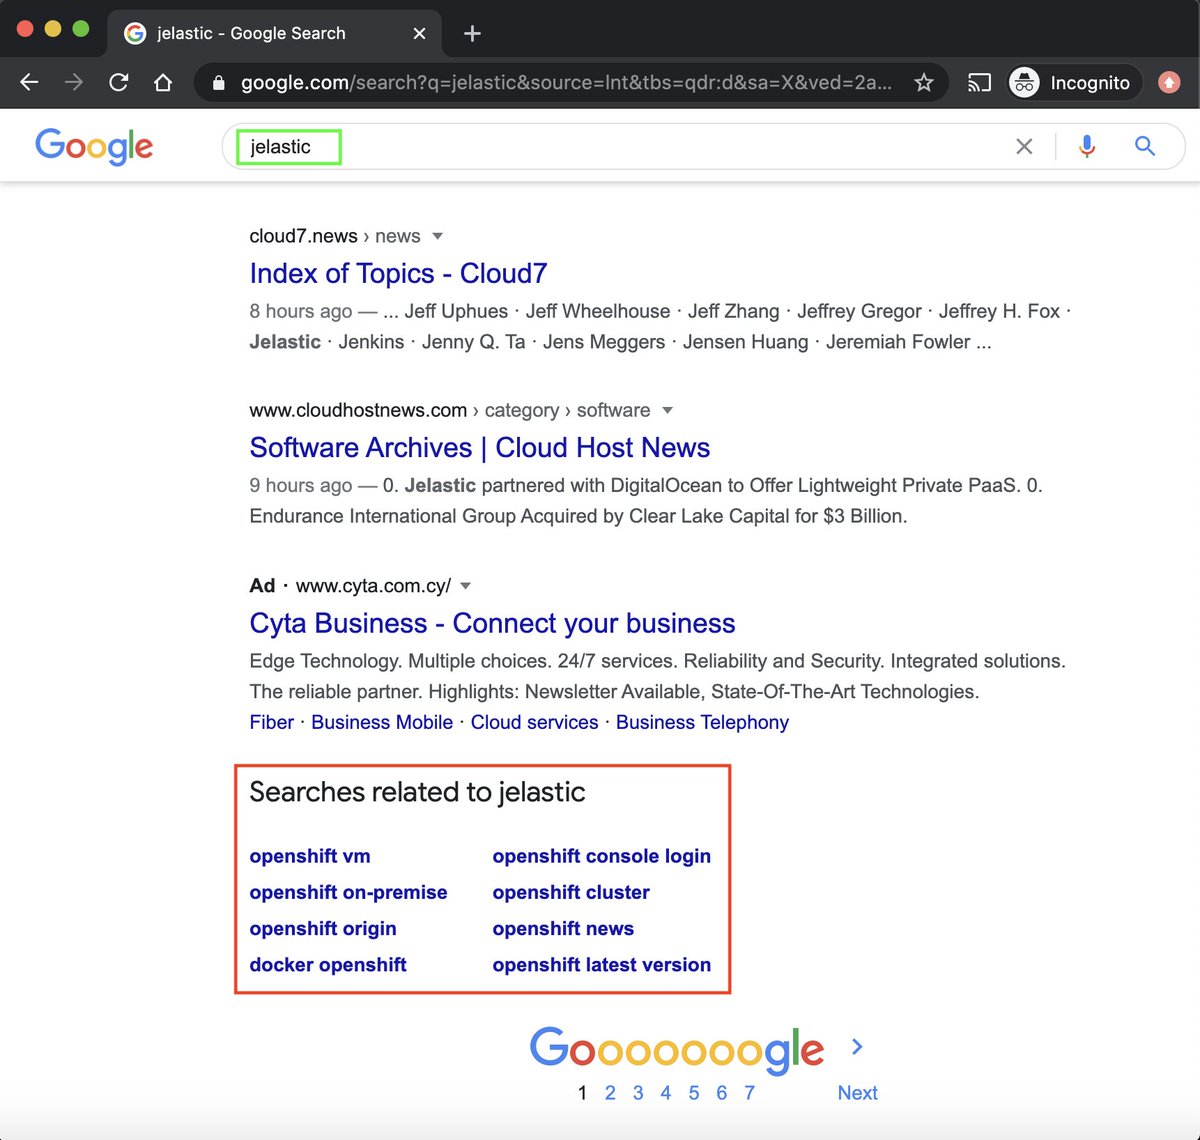Image resolution: width=1200 pixels, height=1140 pixels.
Task: Expand cloud7.news result options arrow
Action: click(x=437, y=237)
